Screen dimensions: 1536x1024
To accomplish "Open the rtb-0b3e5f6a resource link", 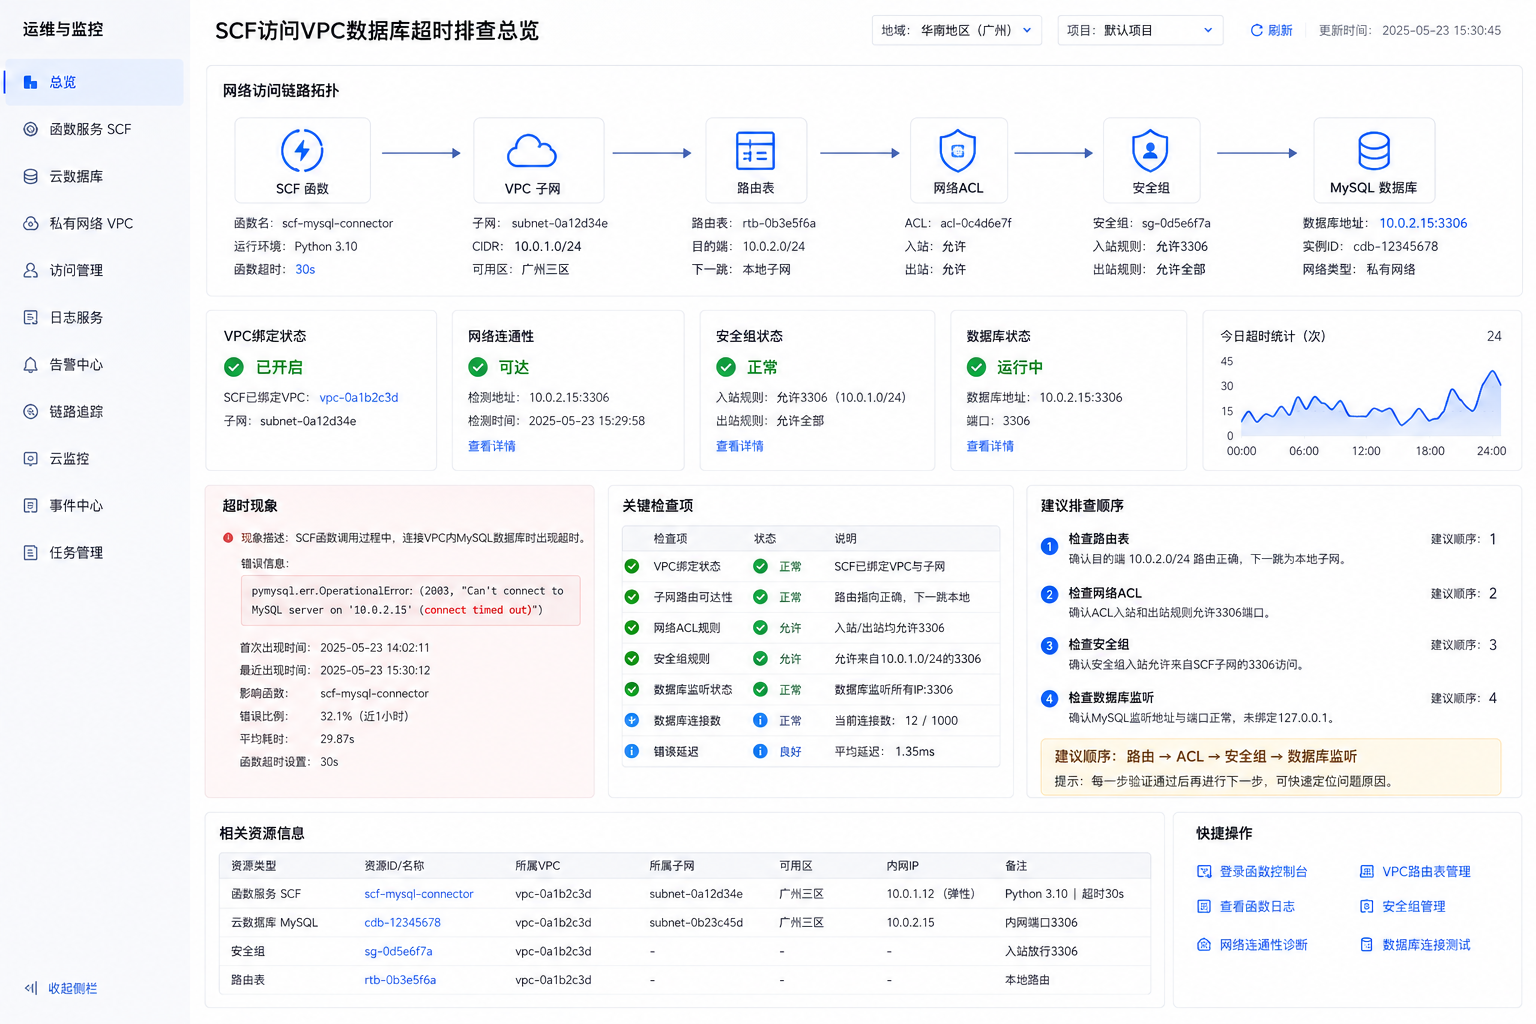I will [x=400, y=980].
